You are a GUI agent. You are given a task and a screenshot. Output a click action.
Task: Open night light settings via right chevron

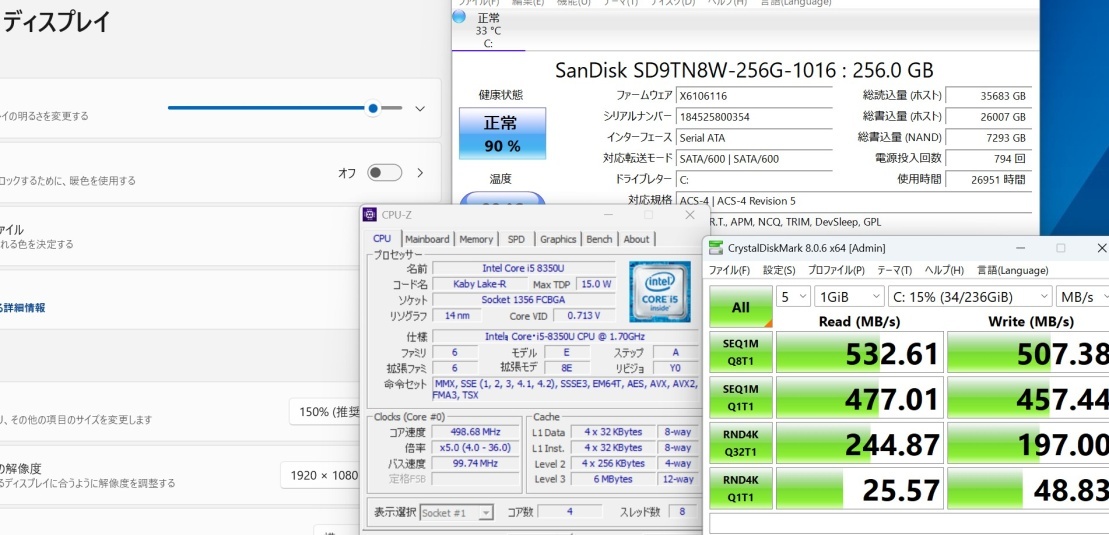coord(420,173)
